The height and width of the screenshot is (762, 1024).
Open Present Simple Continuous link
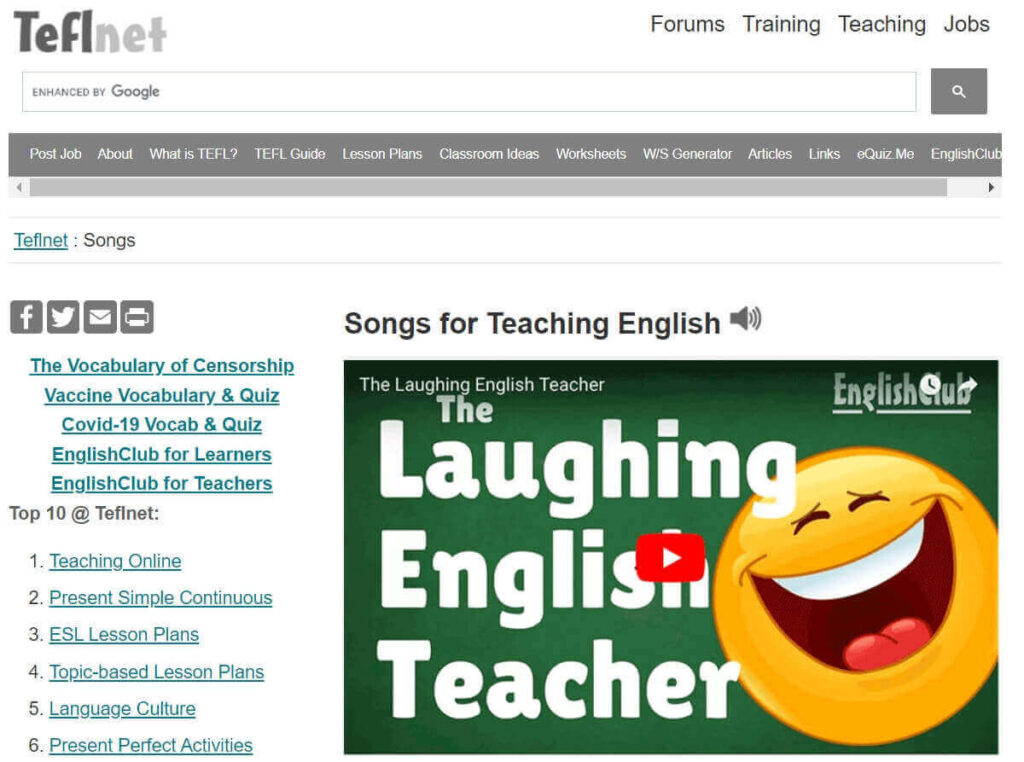tap(161, 597)
